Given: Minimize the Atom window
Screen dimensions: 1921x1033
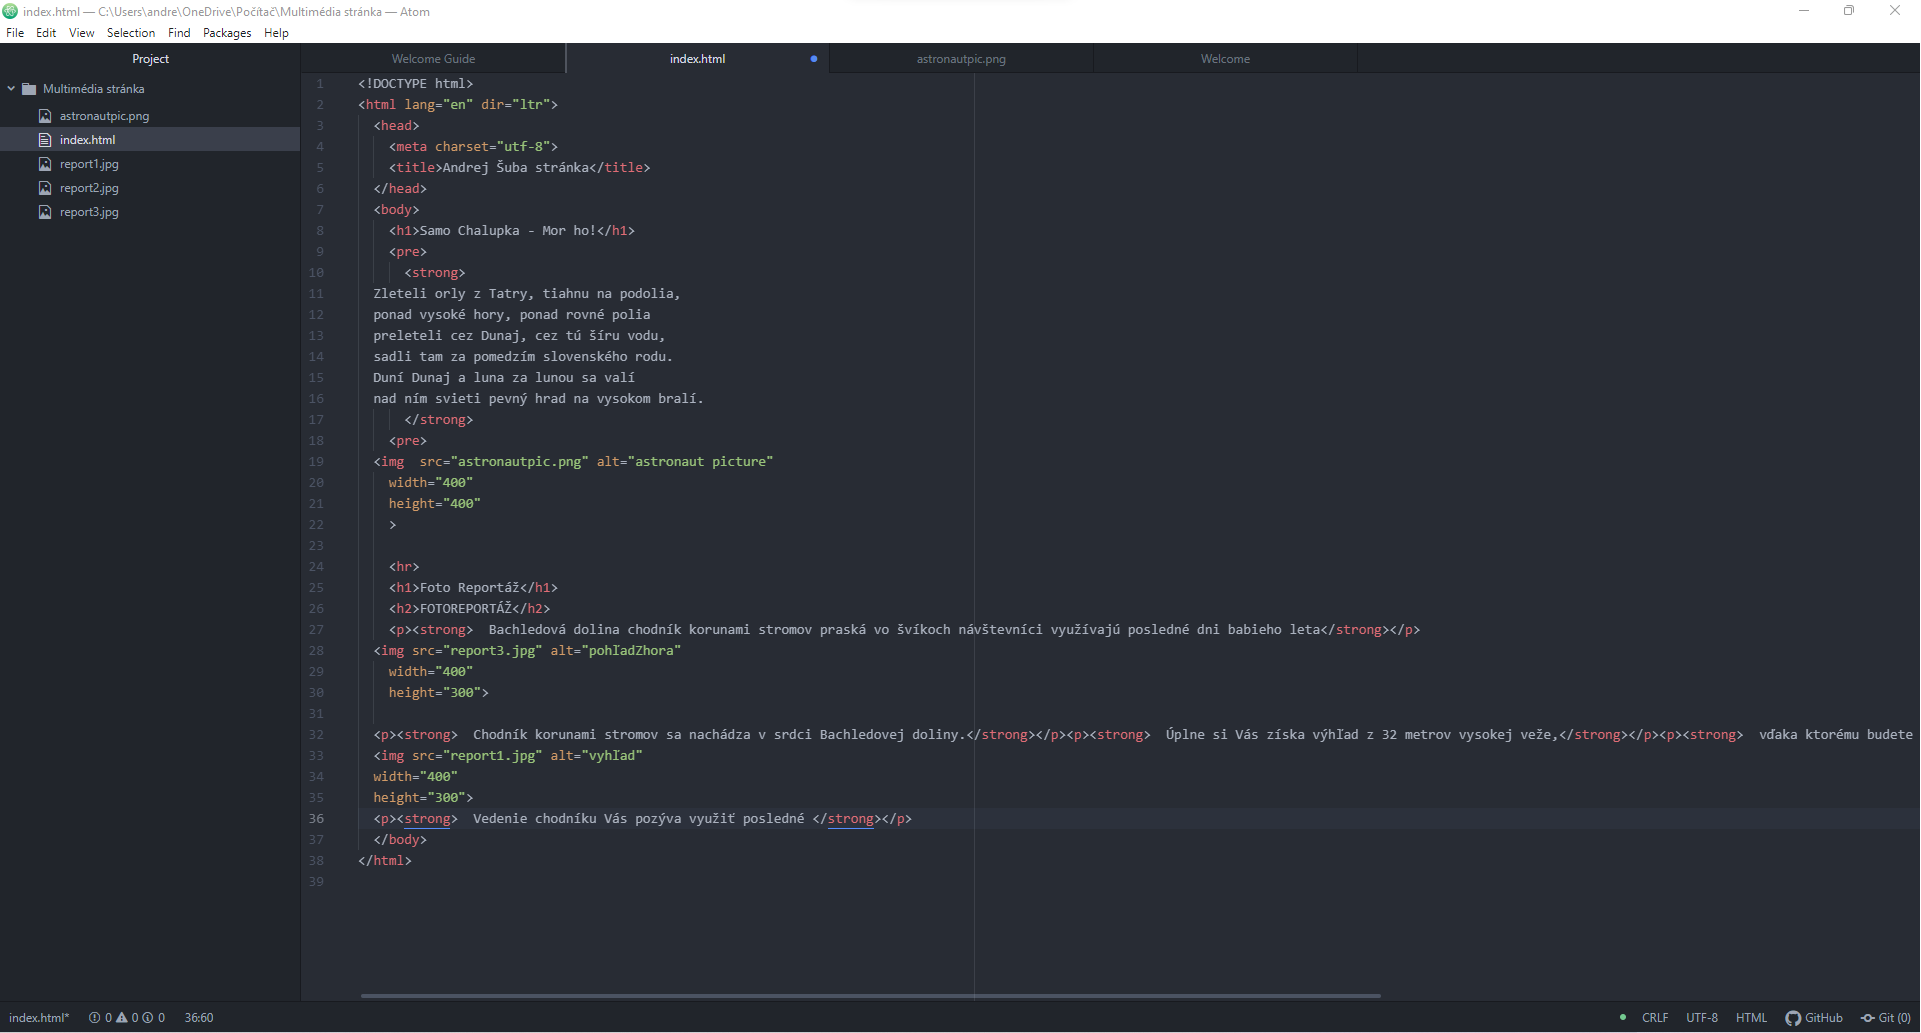Looking at the screenshot, I should [x=1804, y=11].
